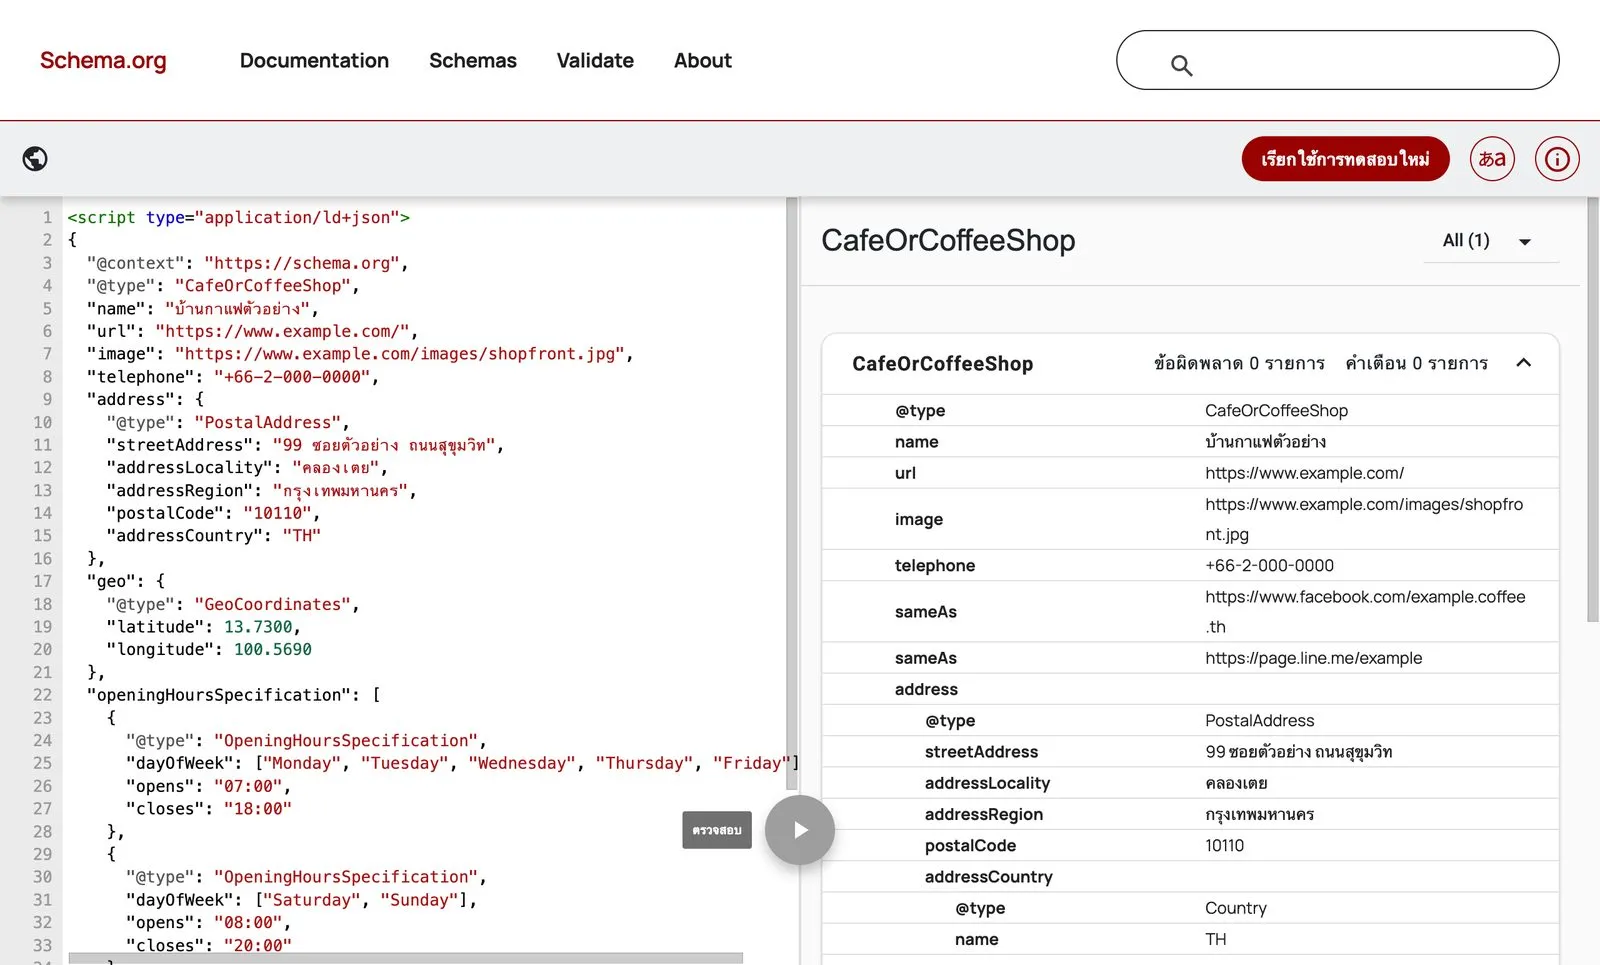1600x965 pixels.
Task: Click the errors count text in the card header
Action: pyautogui.click(x=1239, y=363)
